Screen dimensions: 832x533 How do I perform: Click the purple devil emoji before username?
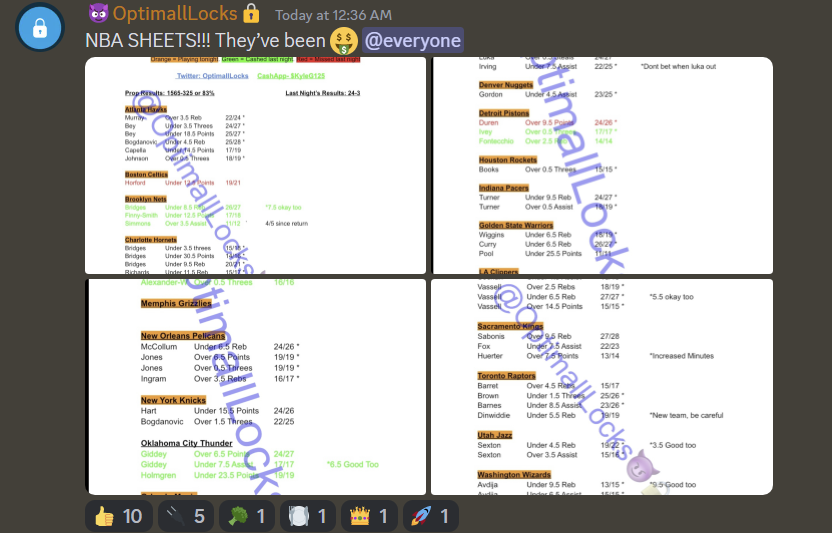(x=98, y=13)
